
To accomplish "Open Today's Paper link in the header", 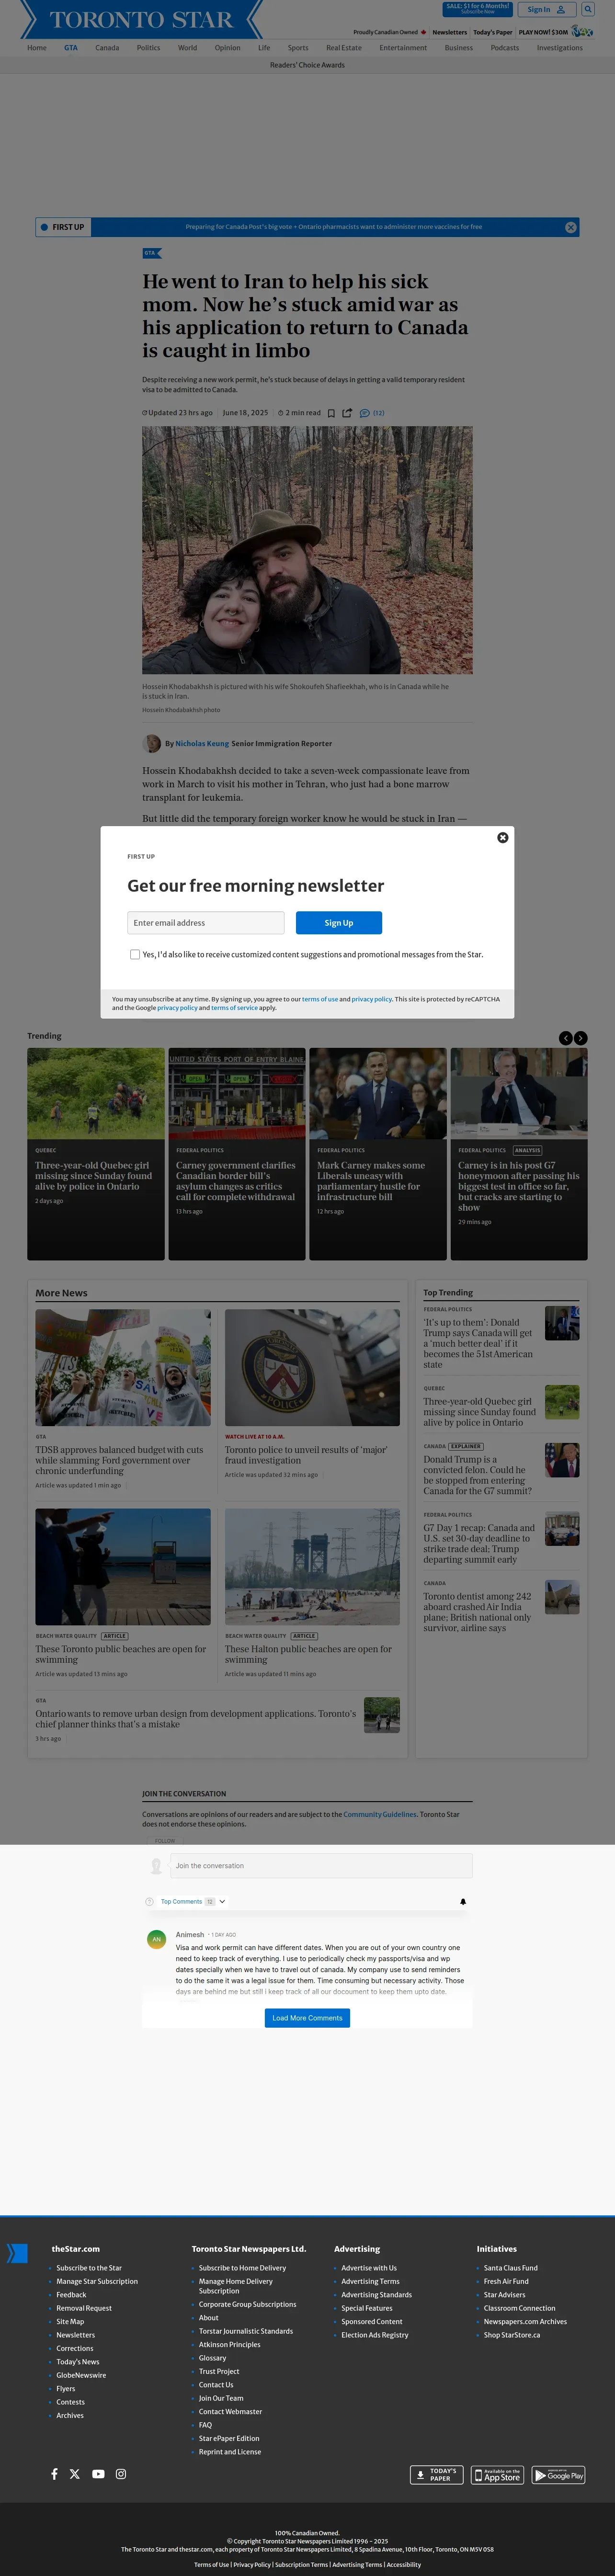I will pos(492,32).
